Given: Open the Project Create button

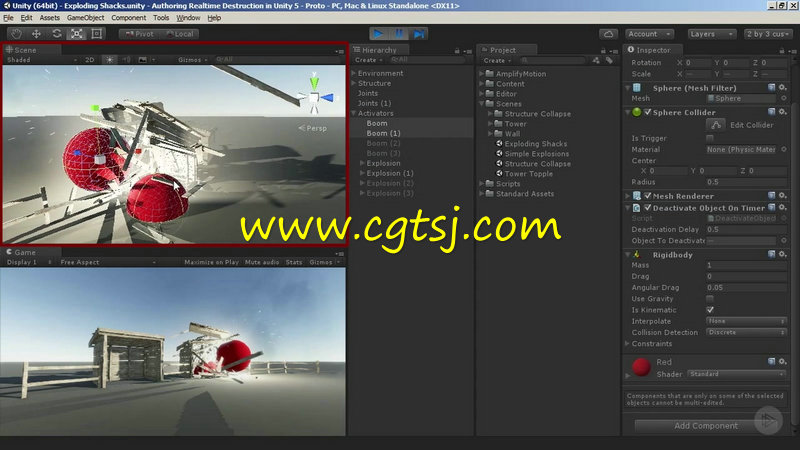Looking at the screenshot, I should pos(497,60).
